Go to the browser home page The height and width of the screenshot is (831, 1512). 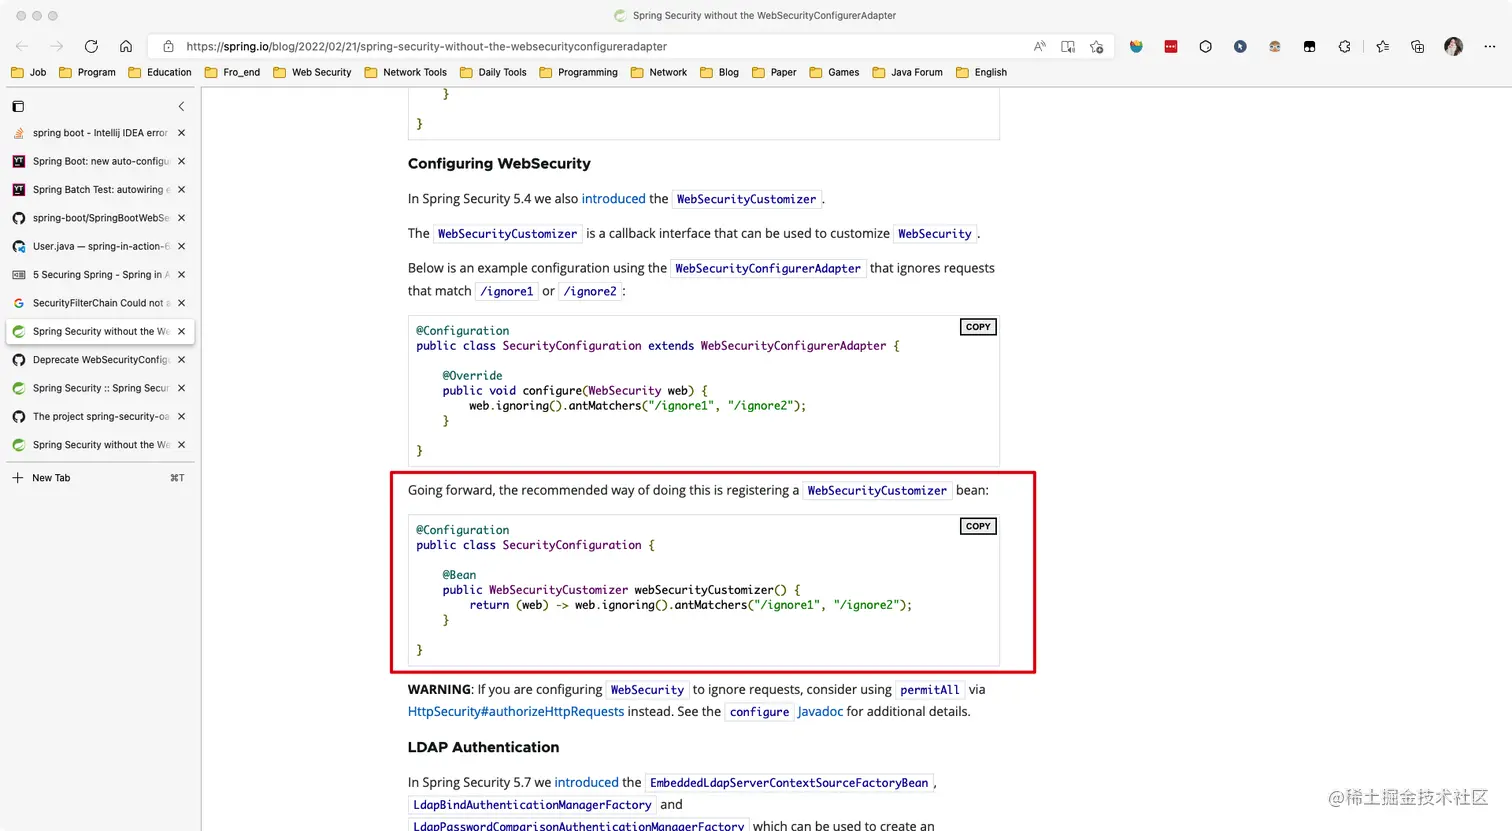pos(126,46)
